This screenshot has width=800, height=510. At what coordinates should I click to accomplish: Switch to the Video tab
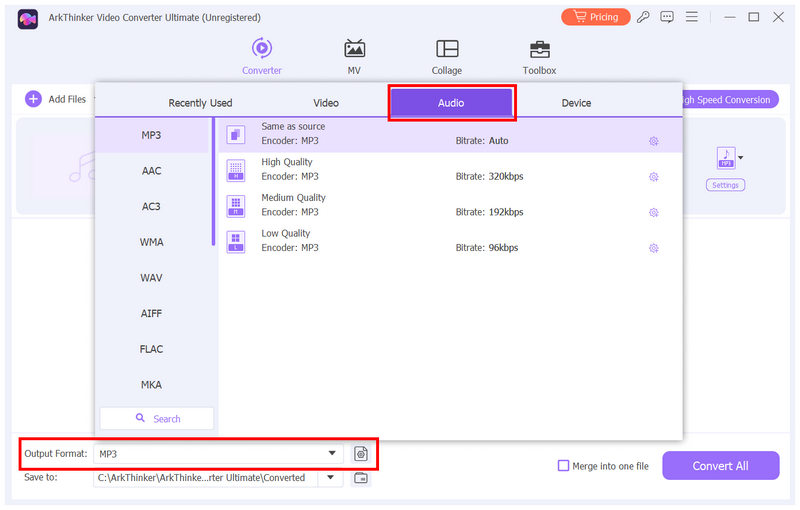(x=326, y=103)
